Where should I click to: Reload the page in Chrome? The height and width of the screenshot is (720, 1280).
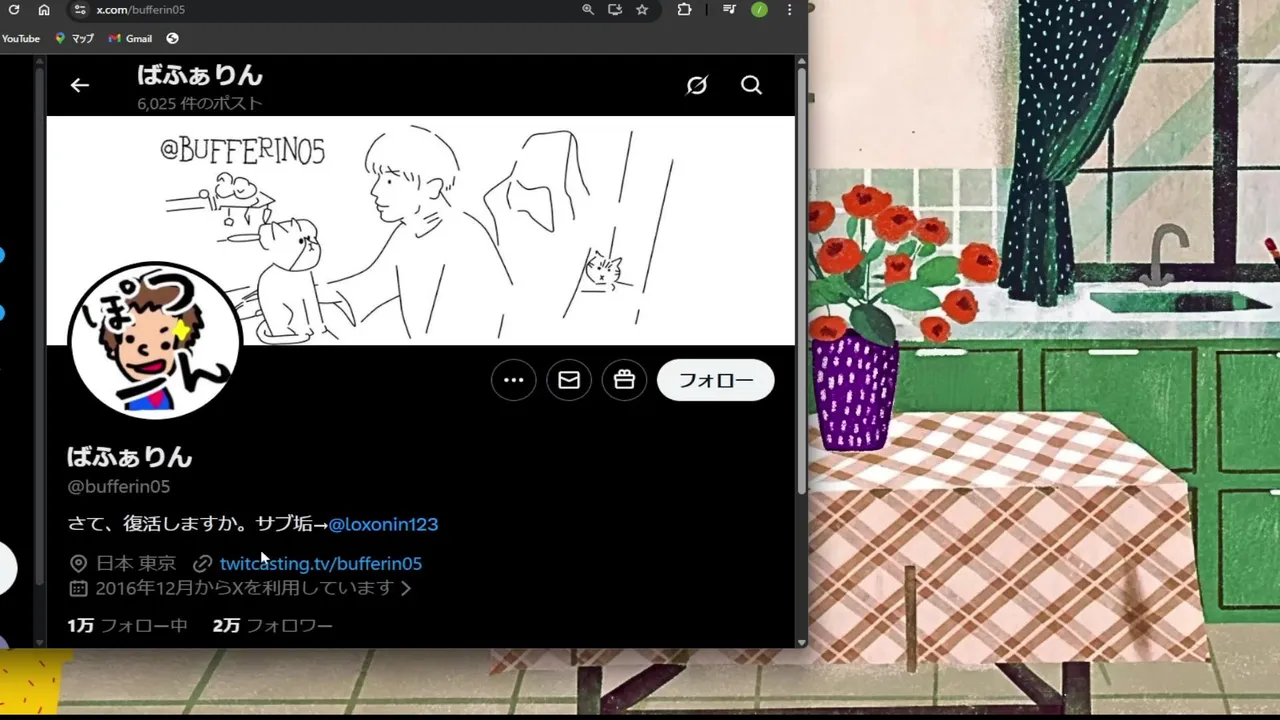pyautogui.click(x=14, y=9)
